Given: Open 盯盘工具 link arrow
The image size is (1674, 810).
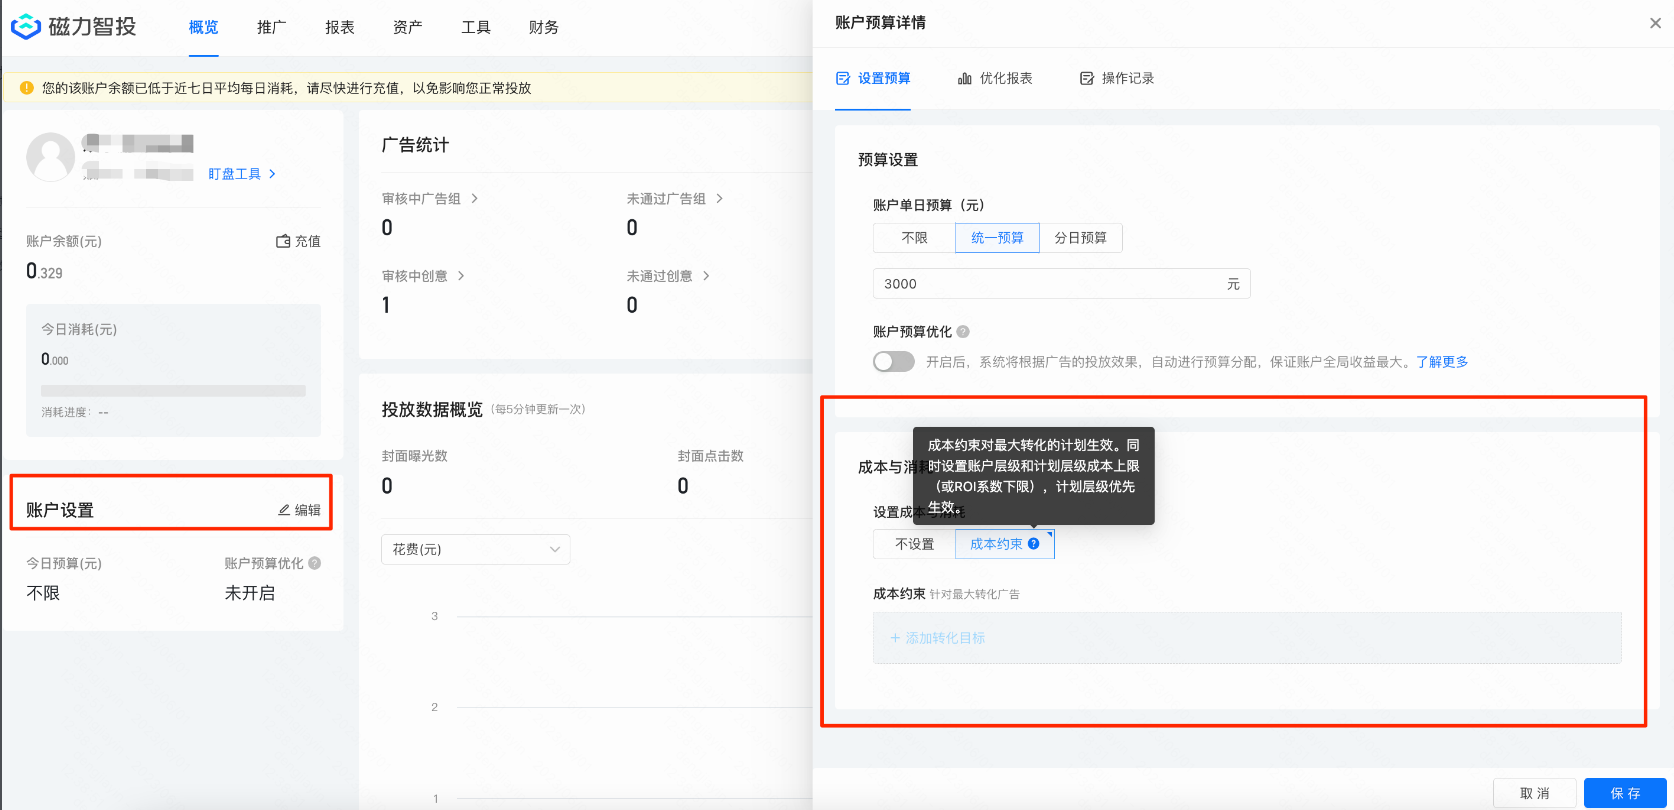Looking at the screenshot, I should click(x=272, y=174).
